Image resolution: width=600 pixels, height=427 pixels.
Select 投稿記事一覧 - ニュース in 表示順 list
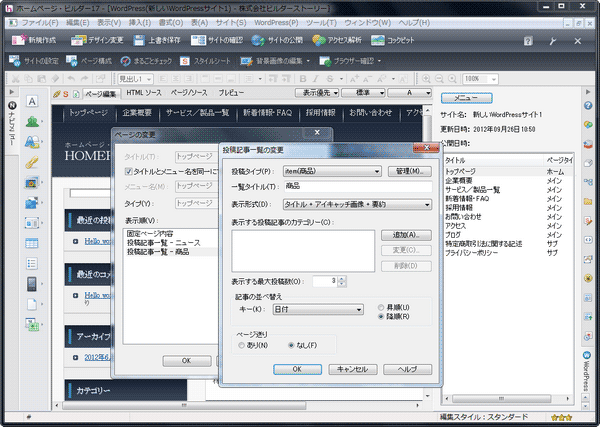point(164,243)
